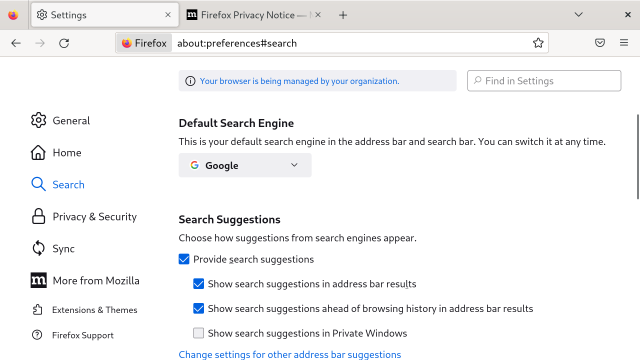Bookmark this page with the star icon
The width and height of the screenshot is (640, 360).
click(538, 43)
